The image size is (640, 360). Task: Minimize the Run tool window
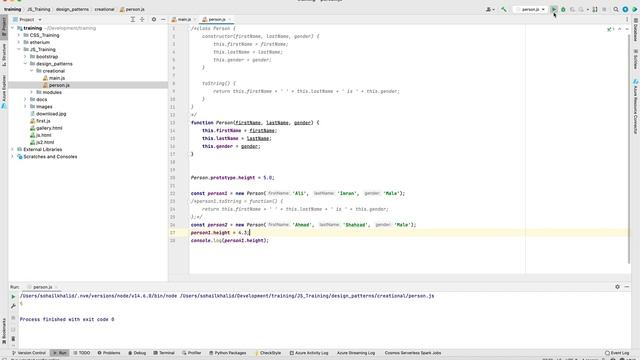627,287
